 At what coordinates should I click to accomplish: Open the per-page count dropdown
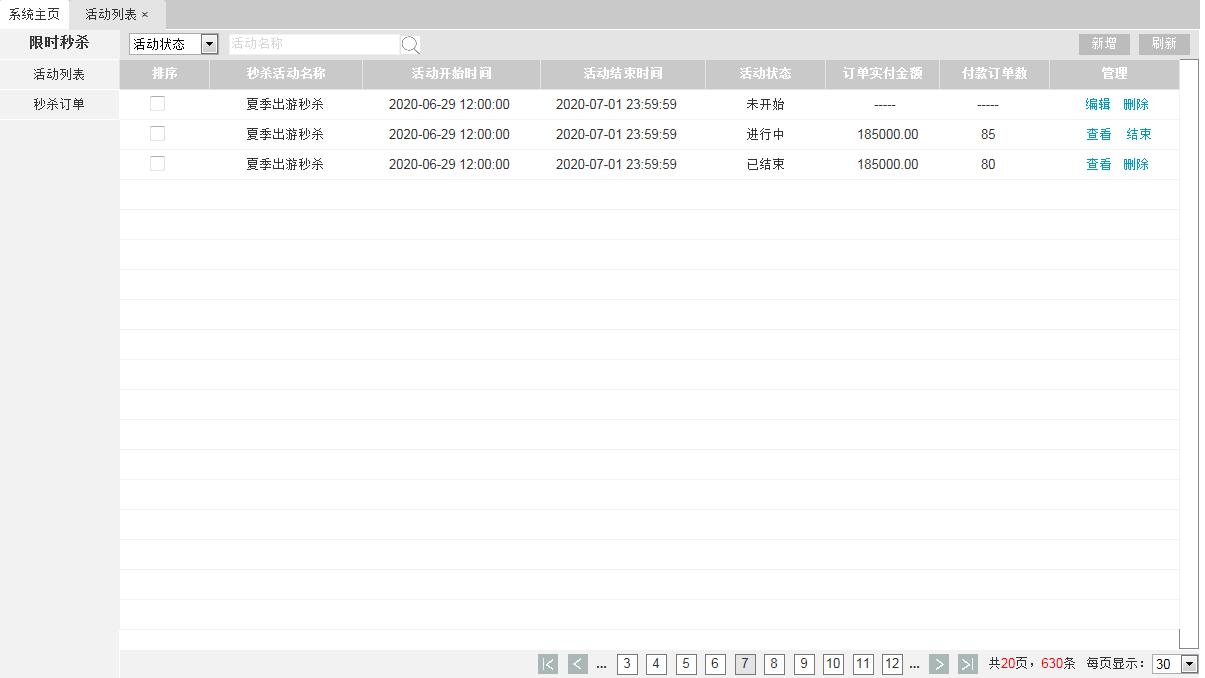(1175, 664)
